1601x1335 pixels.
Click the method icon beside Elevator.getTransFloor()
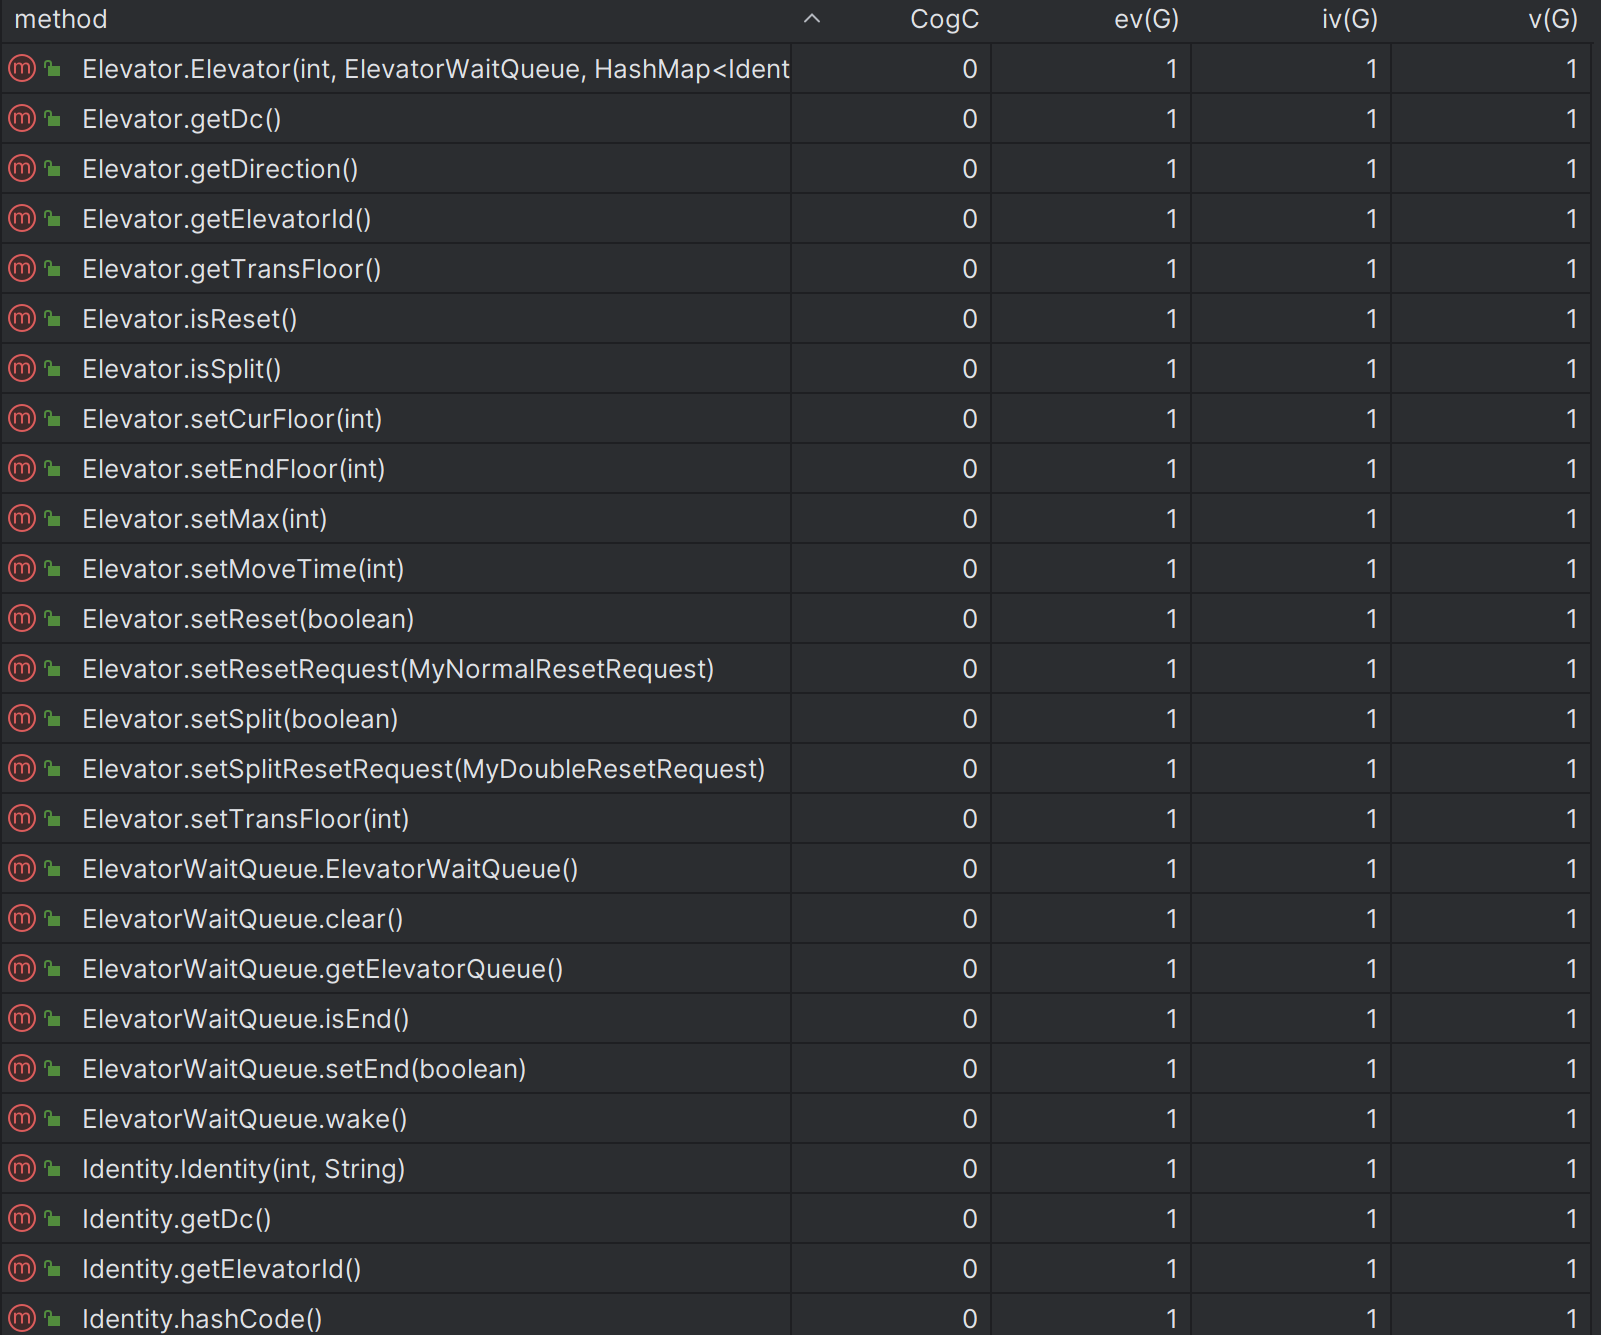[22, 268]
